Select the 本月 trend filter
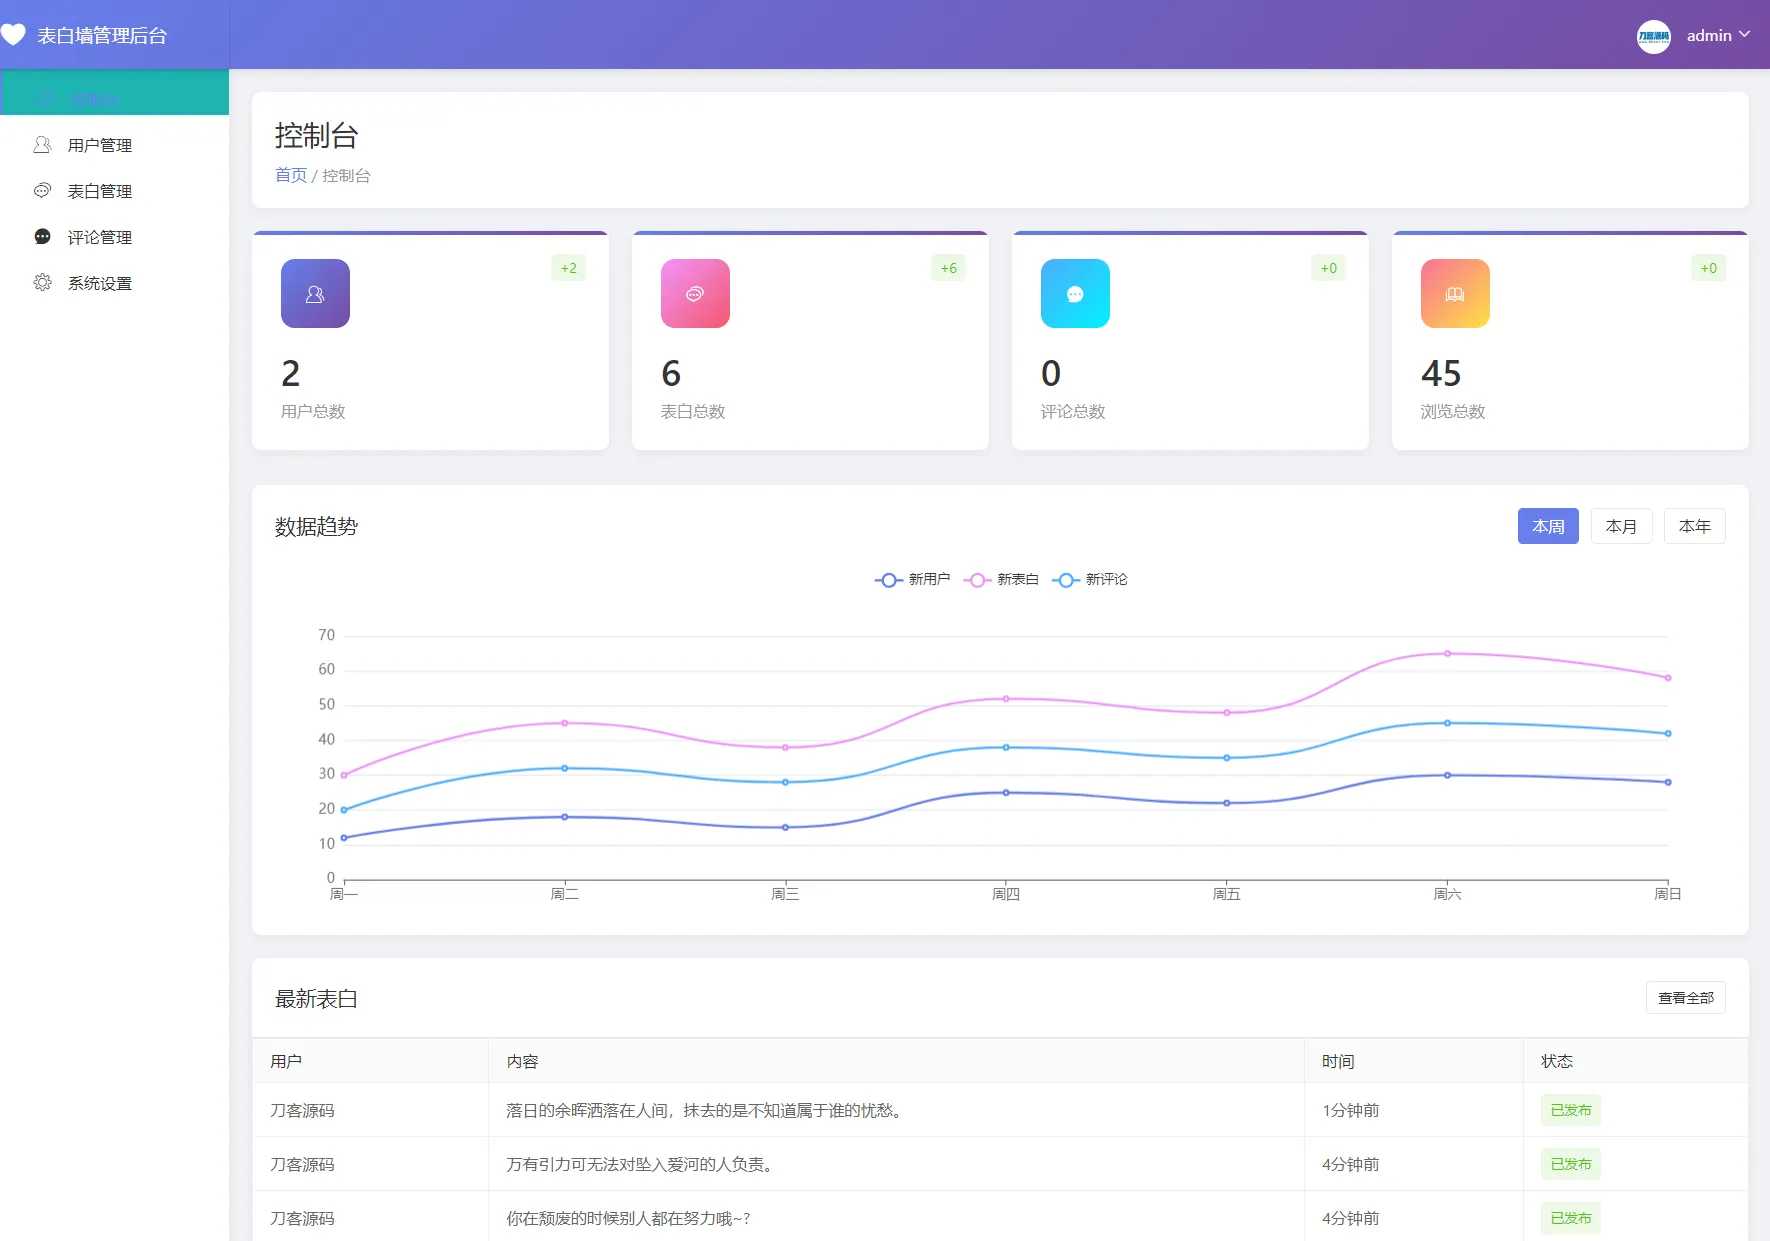The width and height of the screenshot is (1770, 1241). pos(1621,525)
